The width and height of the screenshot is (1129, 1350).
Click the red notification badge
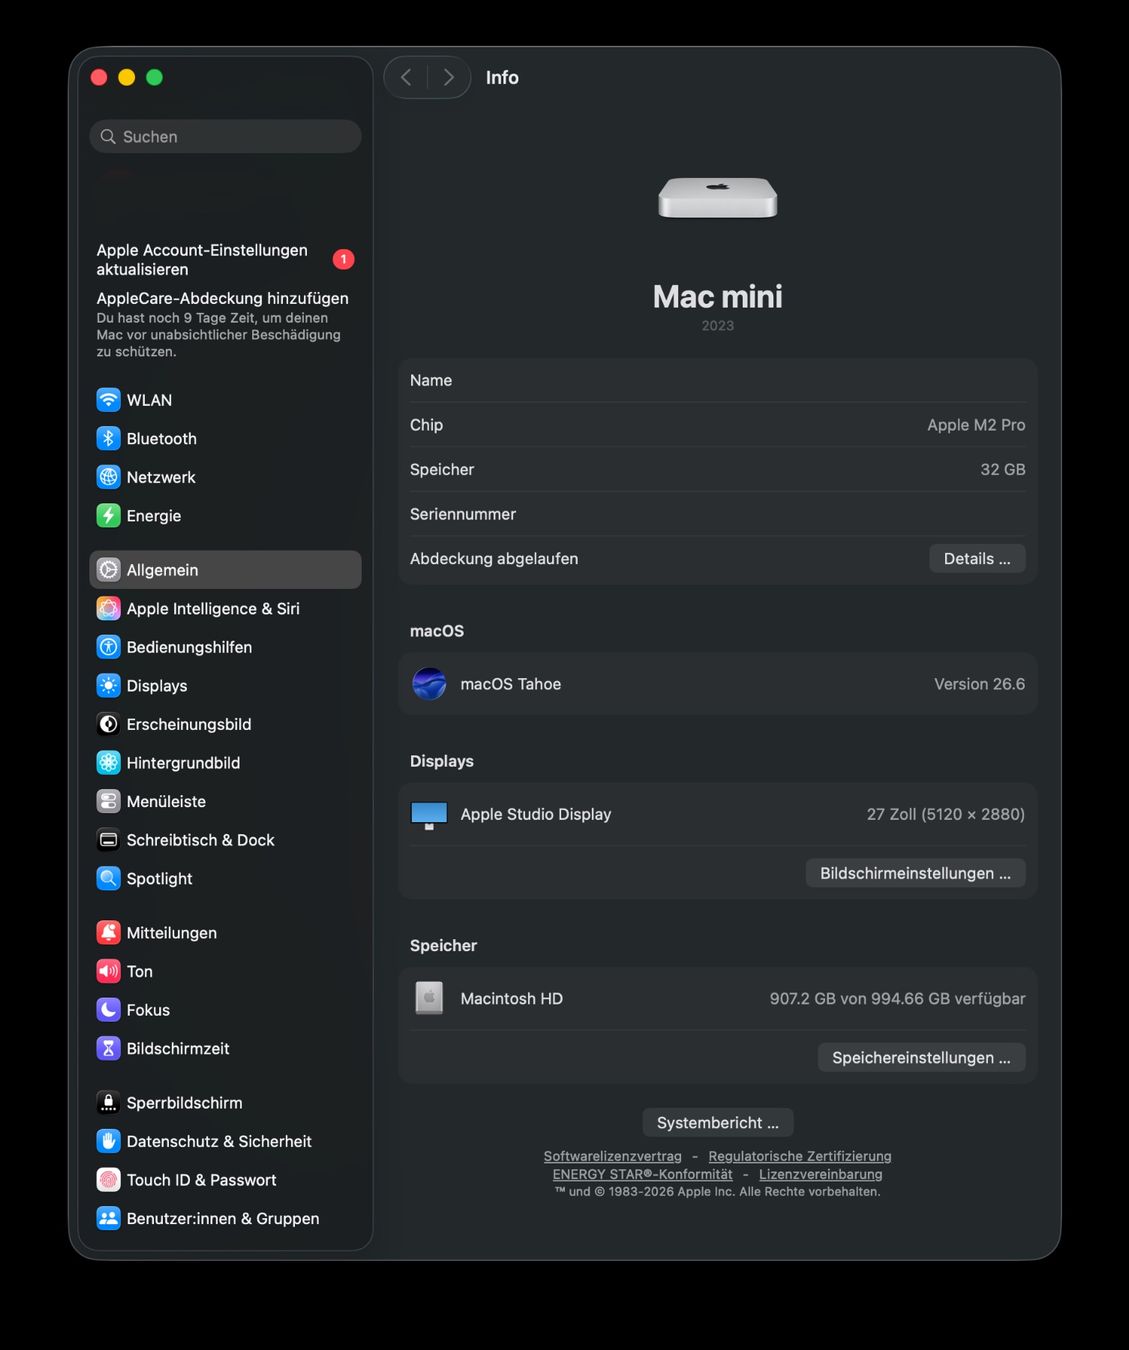point(343,259)
